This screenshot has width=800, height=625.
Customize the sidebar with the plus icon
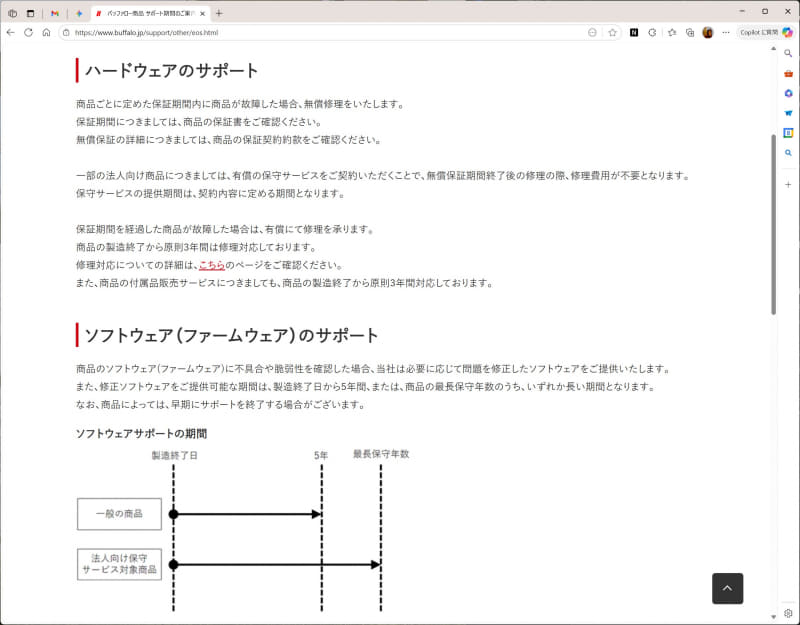787,182
